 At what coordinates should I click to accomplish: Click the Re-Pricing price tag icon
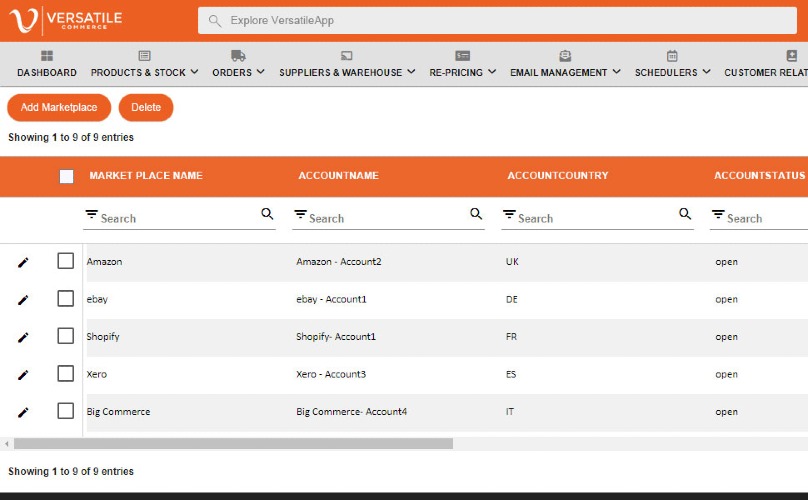point(462,56)
